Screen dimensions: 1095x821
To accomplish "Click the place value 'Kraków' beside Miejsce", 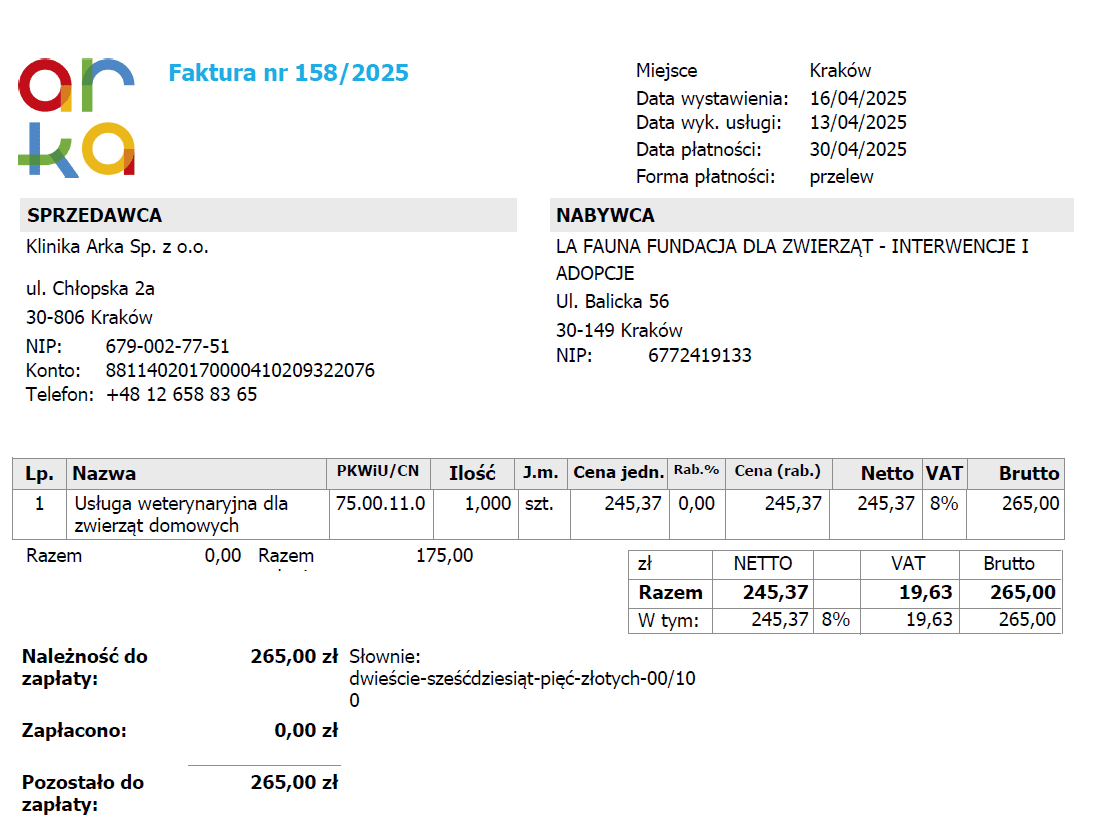I will coord(840,71).
